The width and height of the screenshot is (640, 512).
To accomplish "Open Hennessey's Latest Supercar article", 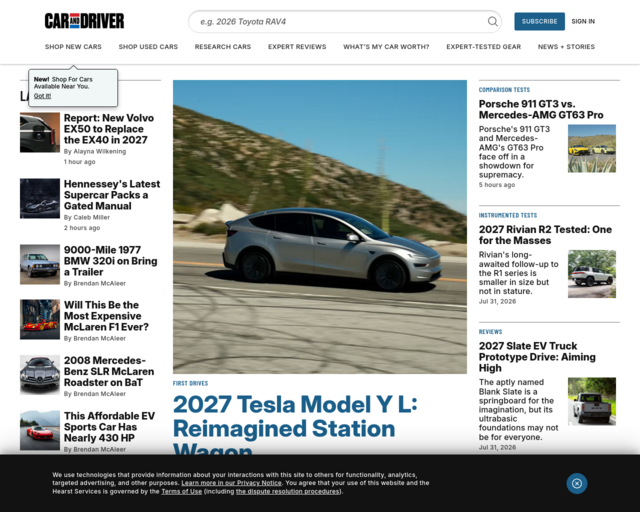I will click(x=112, y=195).
